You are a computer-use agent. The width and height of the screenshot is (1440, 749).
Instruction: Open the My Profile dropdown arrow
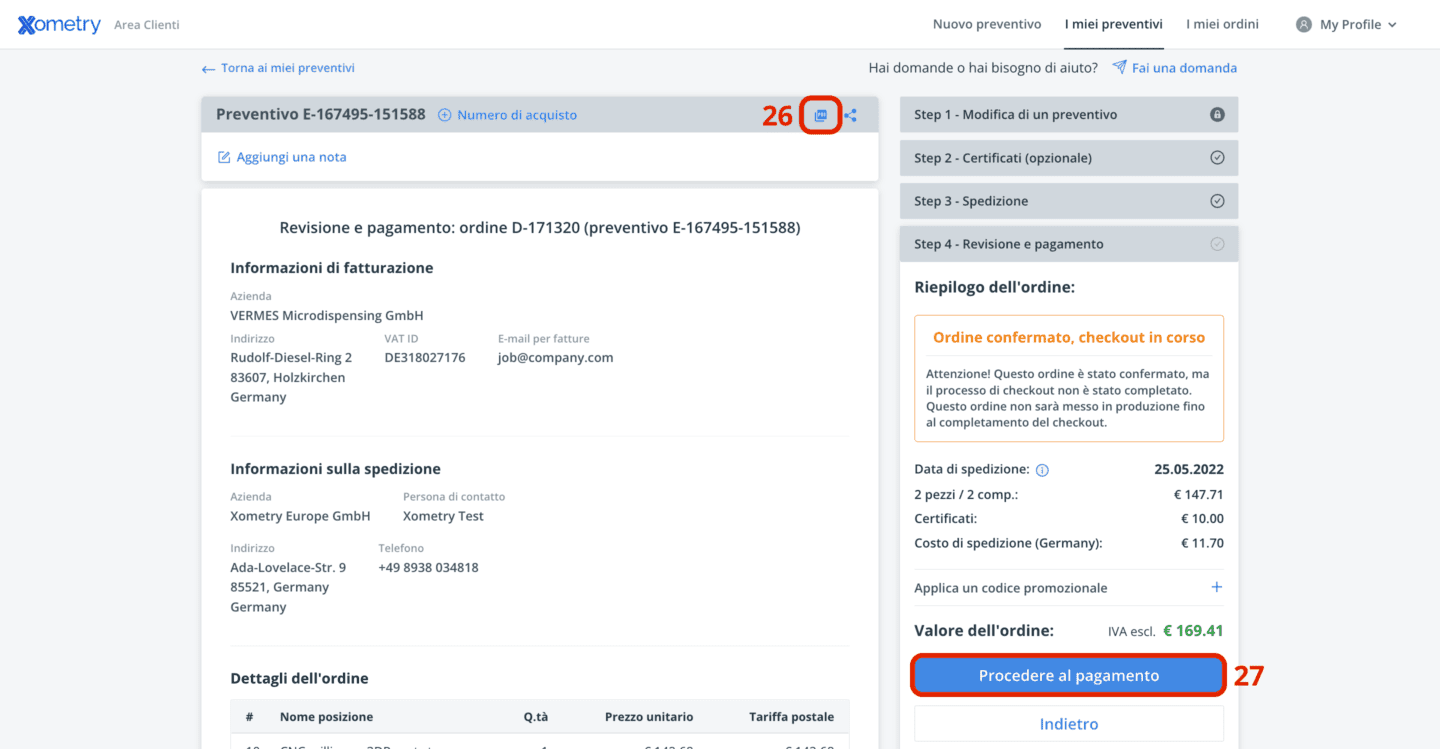[1393, 25]
